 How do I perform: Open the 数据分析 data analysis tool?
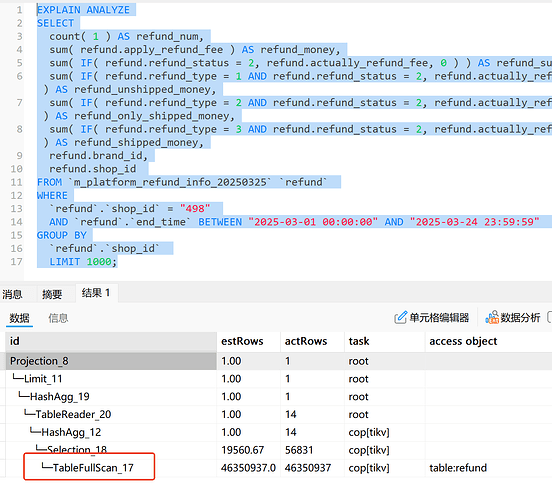point(513,317)
